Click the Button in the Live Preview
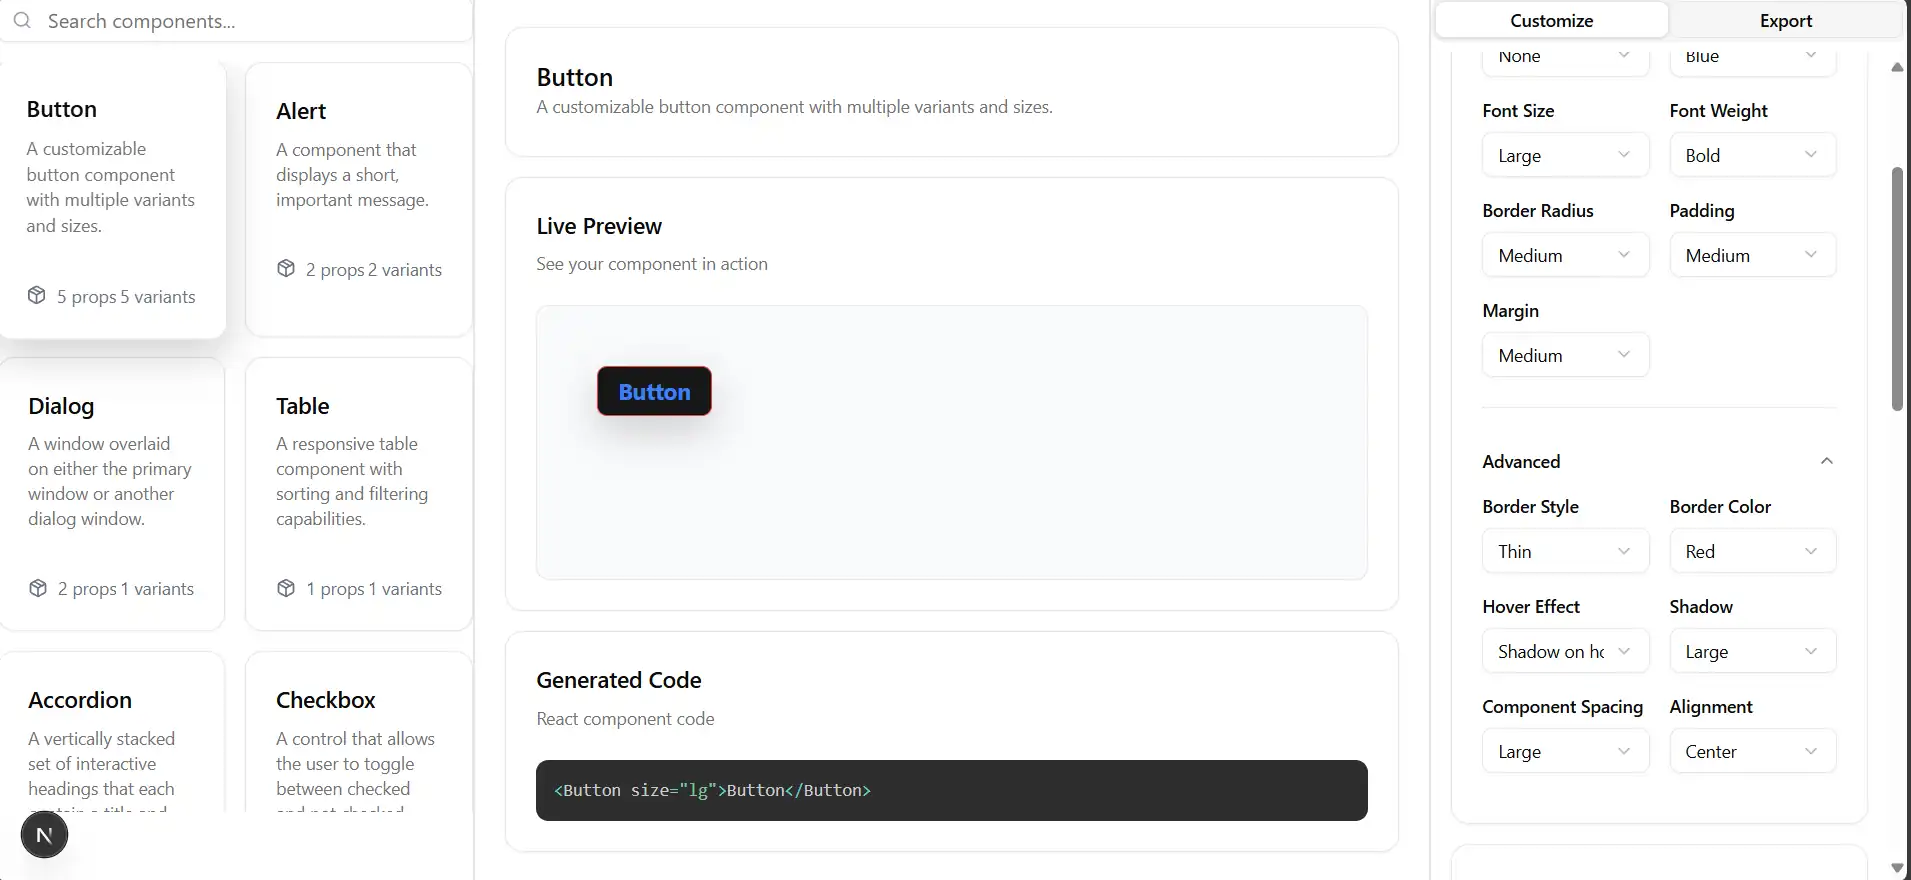The height and width of the screenshot is (880, 1911). 654,391
